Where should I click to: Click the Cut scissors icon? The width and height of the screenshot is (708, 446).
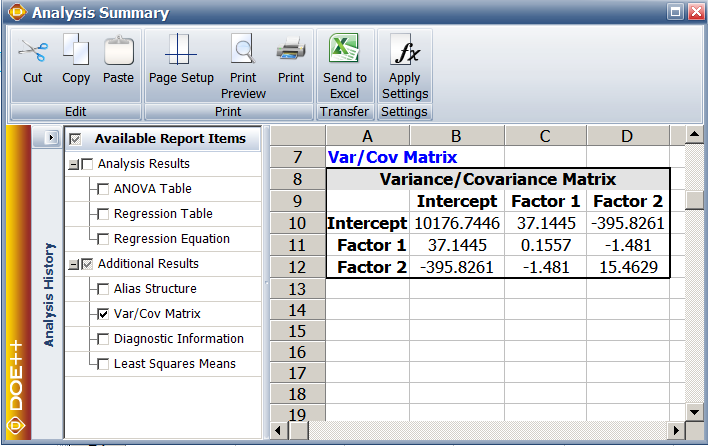pos(33,51)
